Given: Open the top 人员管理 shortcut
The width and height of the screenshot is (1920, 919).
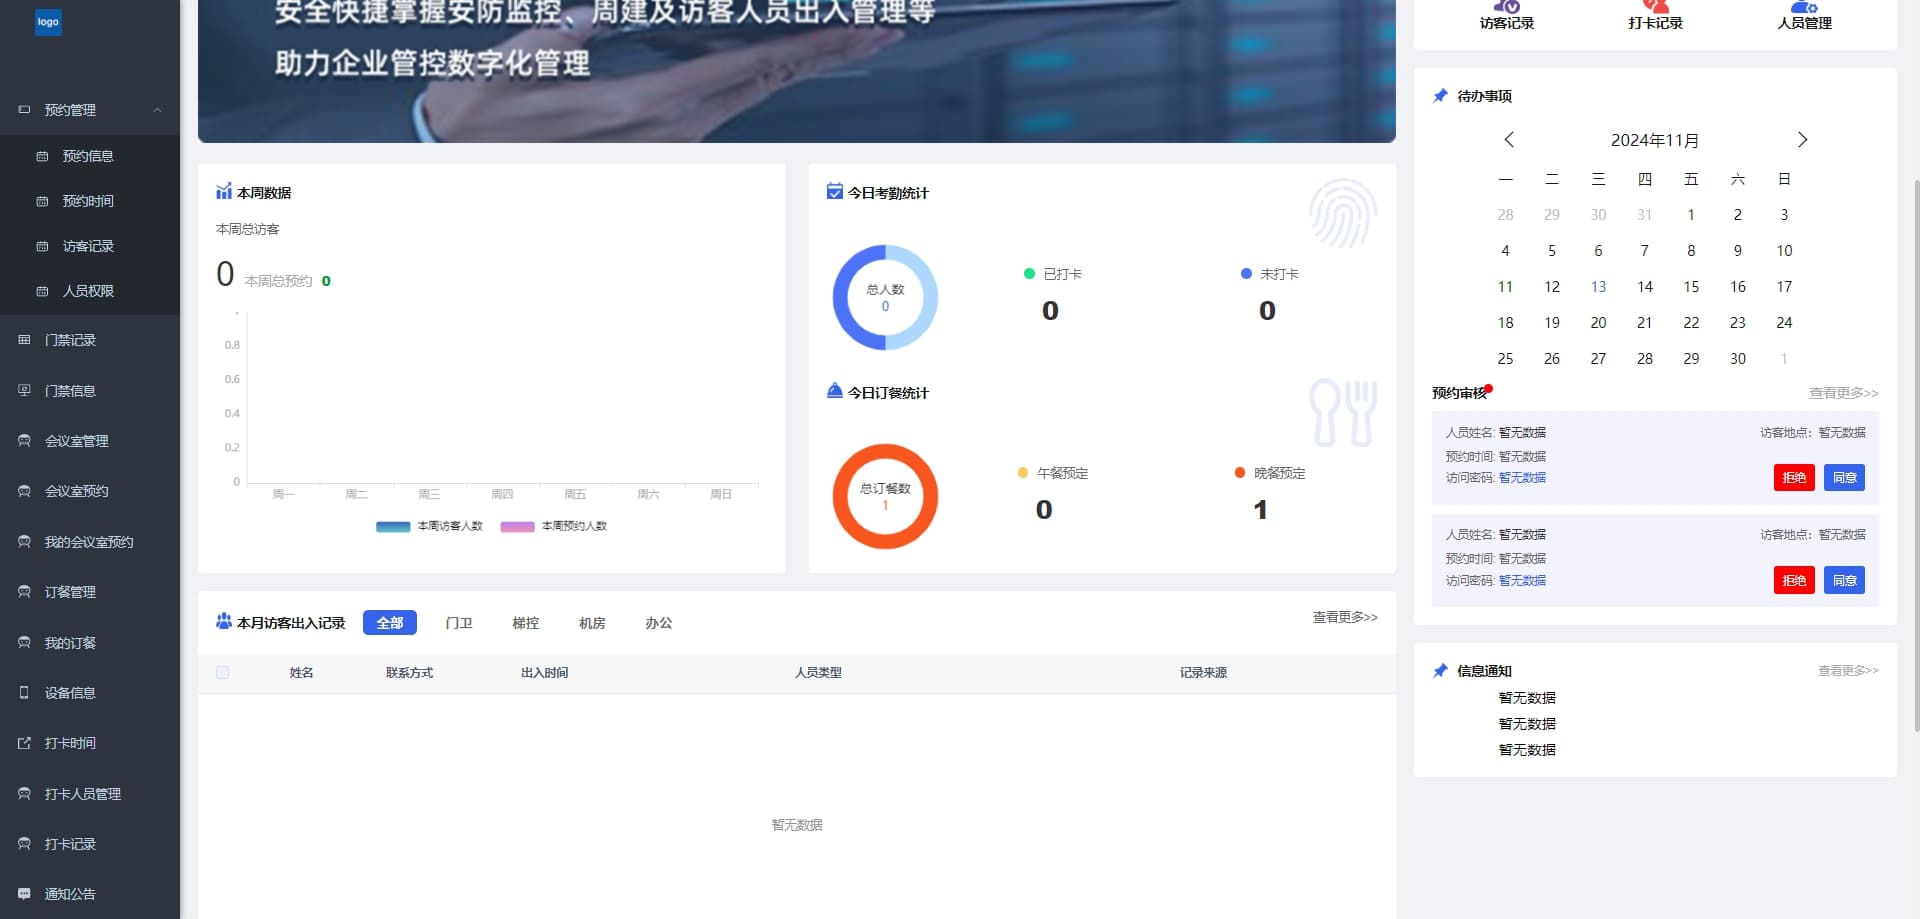Looking at the screenshot, I should [x=1805, y=15].
